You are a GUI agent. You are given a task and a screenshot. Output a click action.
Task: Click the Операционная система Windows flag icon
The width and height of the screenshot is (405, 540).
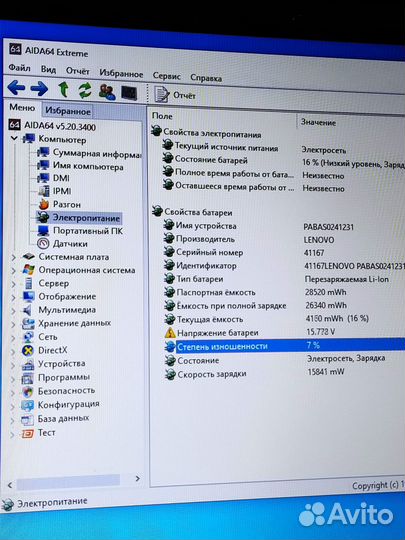[x=29, y=270]
